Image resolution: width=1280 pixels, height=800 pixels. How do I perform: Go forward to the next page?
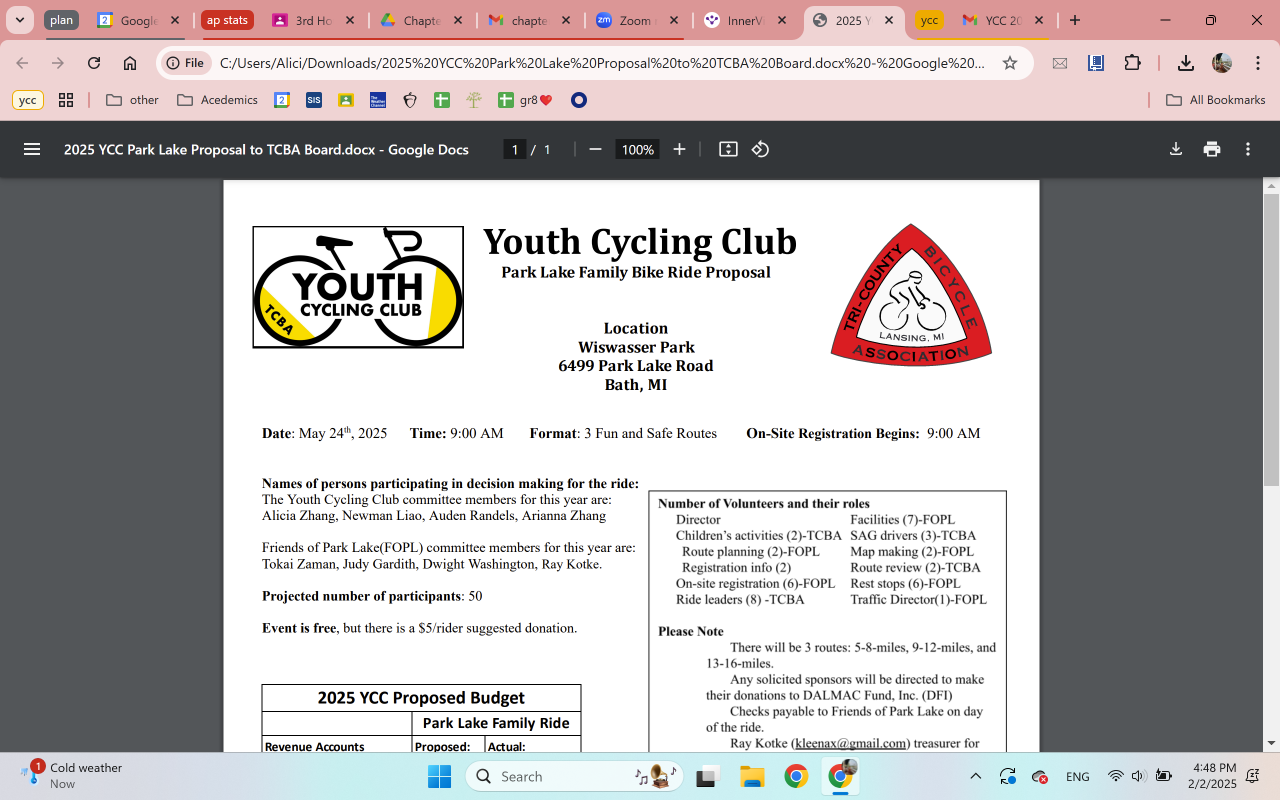pos(58,63)
